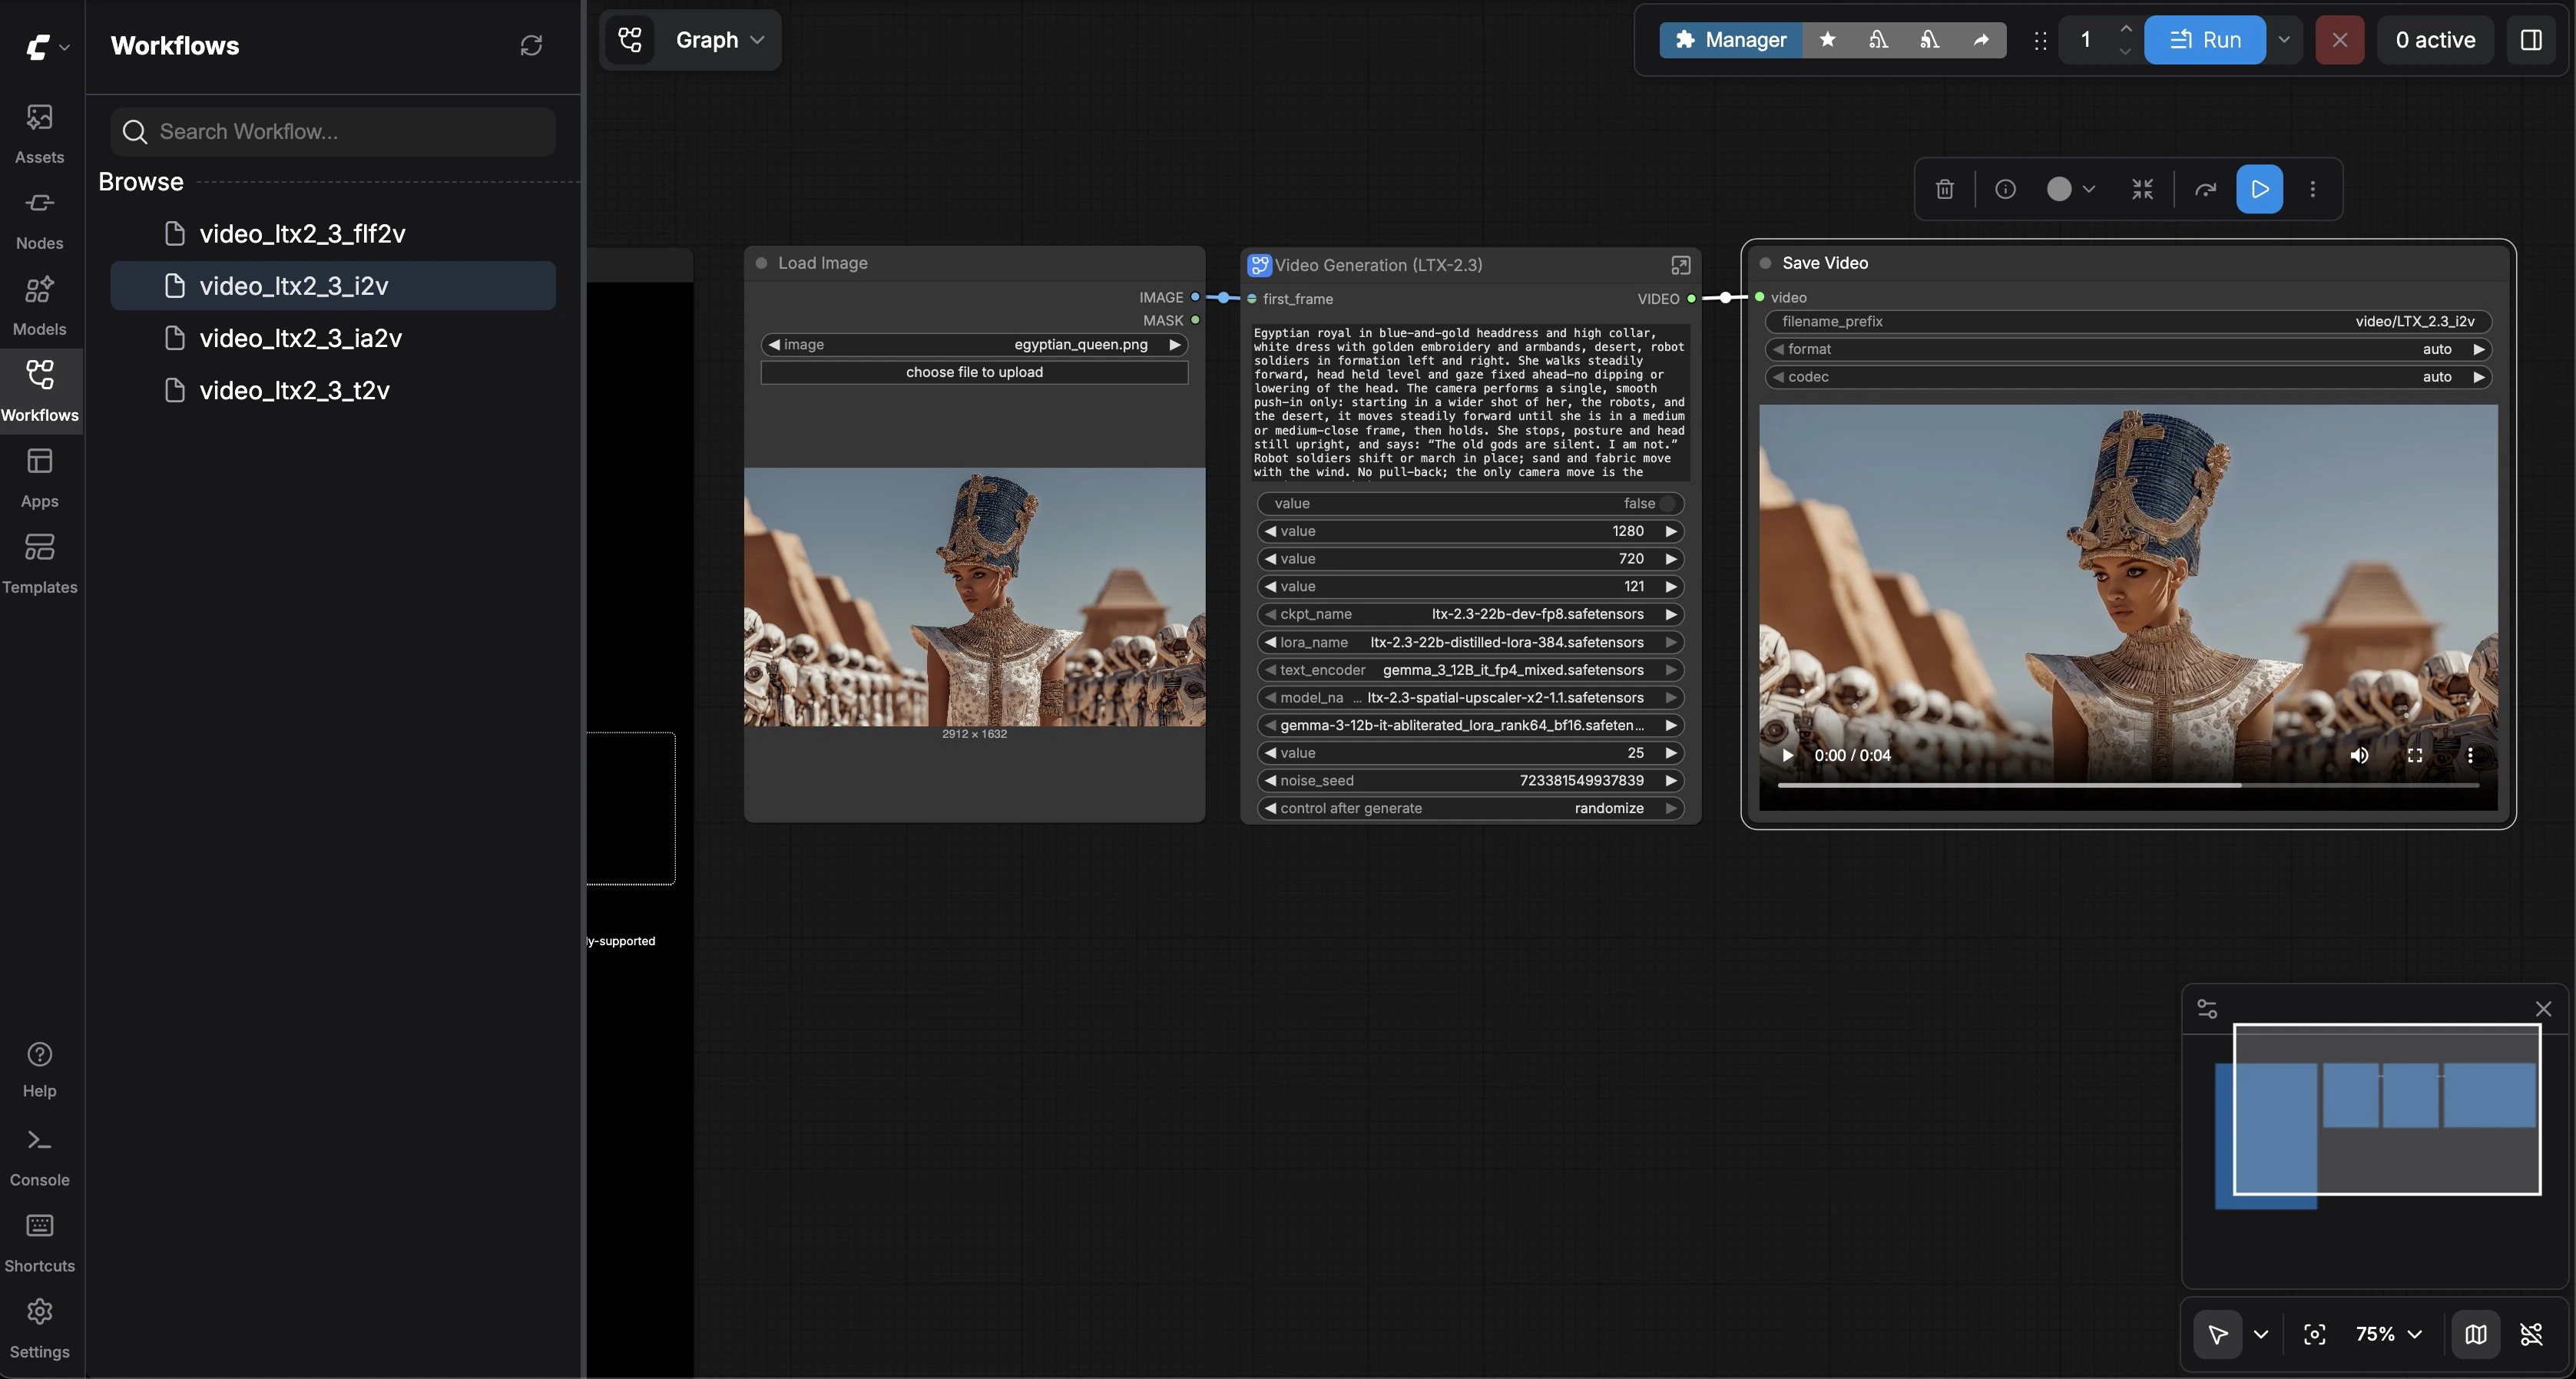This screenshot has height=1379, width=2576.
Task: Open the Console from the sidebar
Action: click(39, 1155)
